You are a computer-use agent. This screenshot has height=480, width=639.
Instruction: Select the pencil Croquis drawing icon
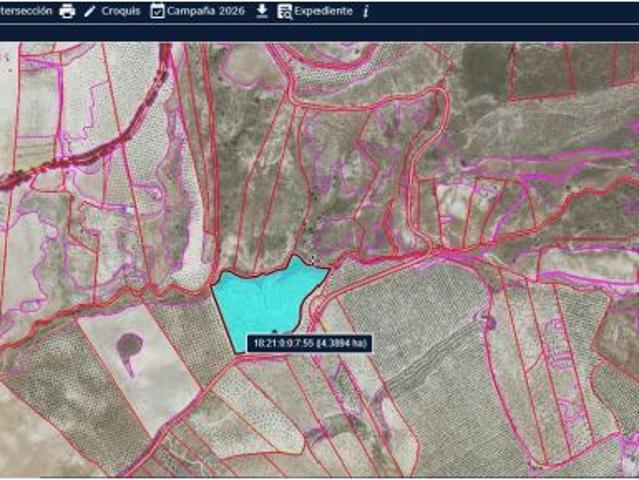click(89, 11)
